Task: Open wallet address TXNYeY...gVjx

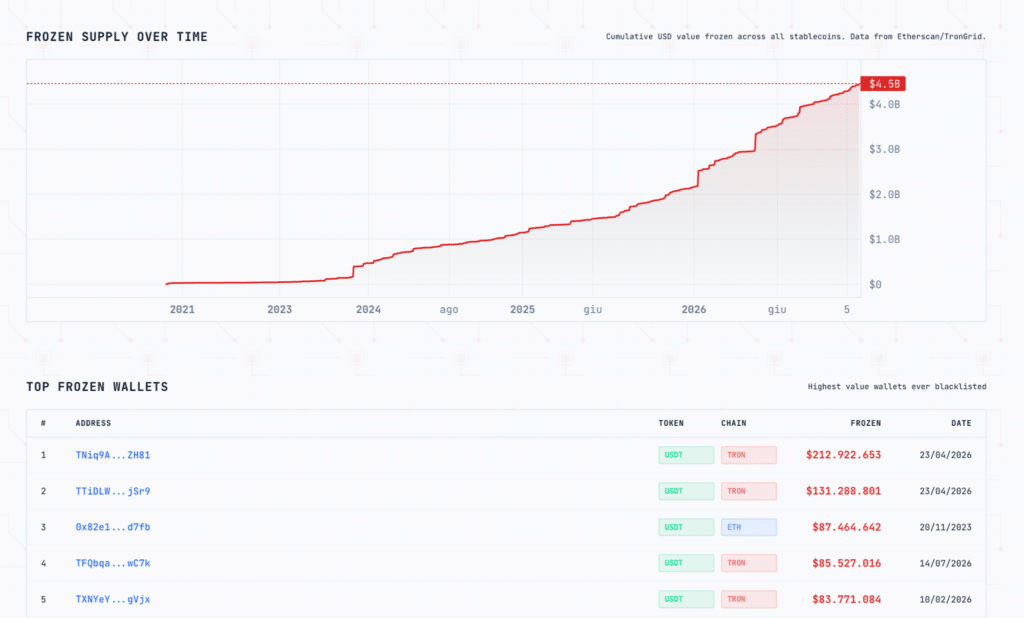Action: pyautogui.click(x=112, y=599)
